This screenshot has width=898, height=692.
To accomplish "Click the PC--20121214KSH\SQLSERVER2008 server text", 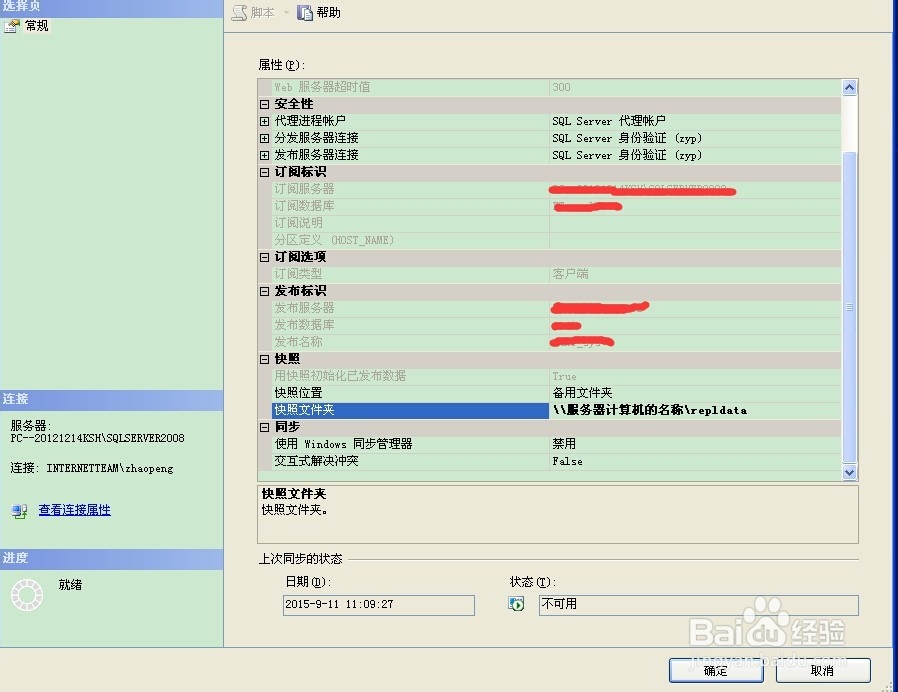I will click(x=97, y=438).
